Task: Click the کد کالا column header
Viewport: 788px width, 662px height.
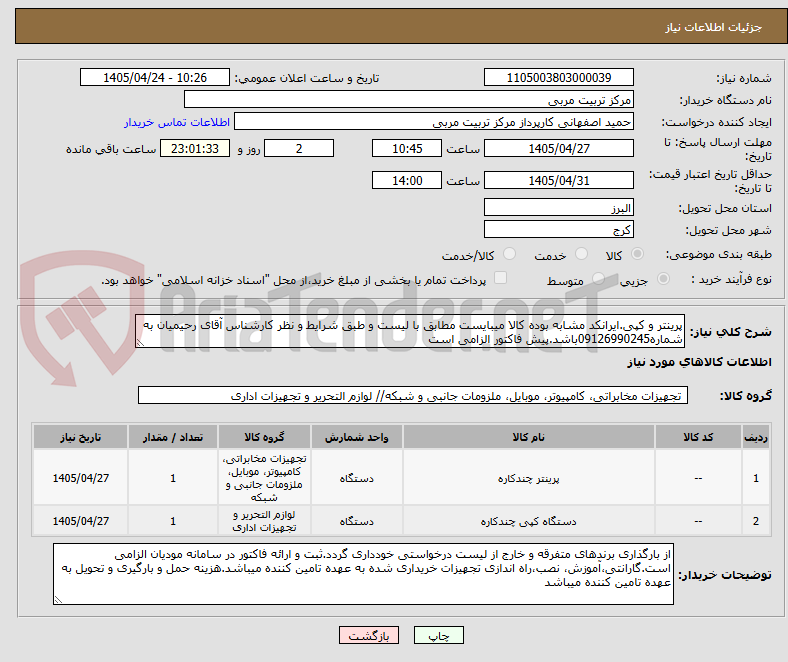Action: click(698, 437)
